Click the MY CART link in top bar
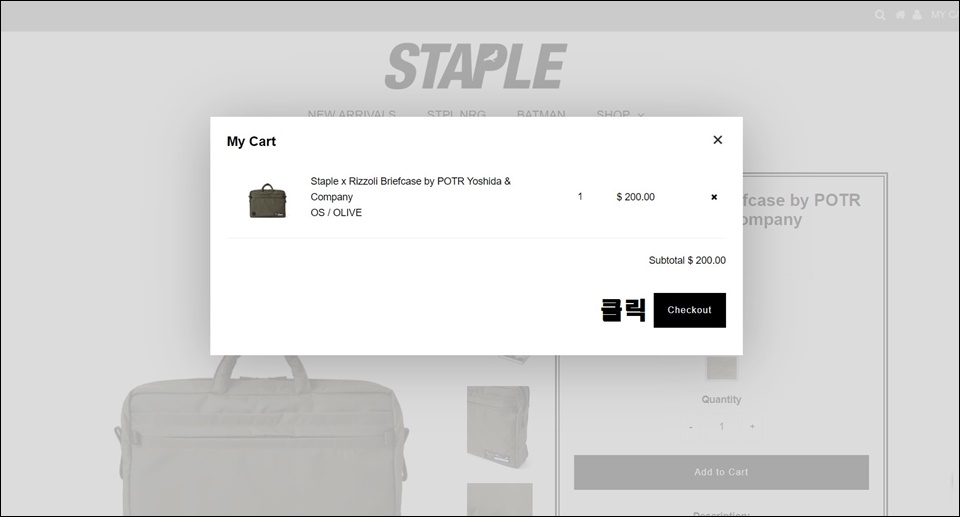The image size is (960, 517). pyautogui.click(x=944, y=15)
